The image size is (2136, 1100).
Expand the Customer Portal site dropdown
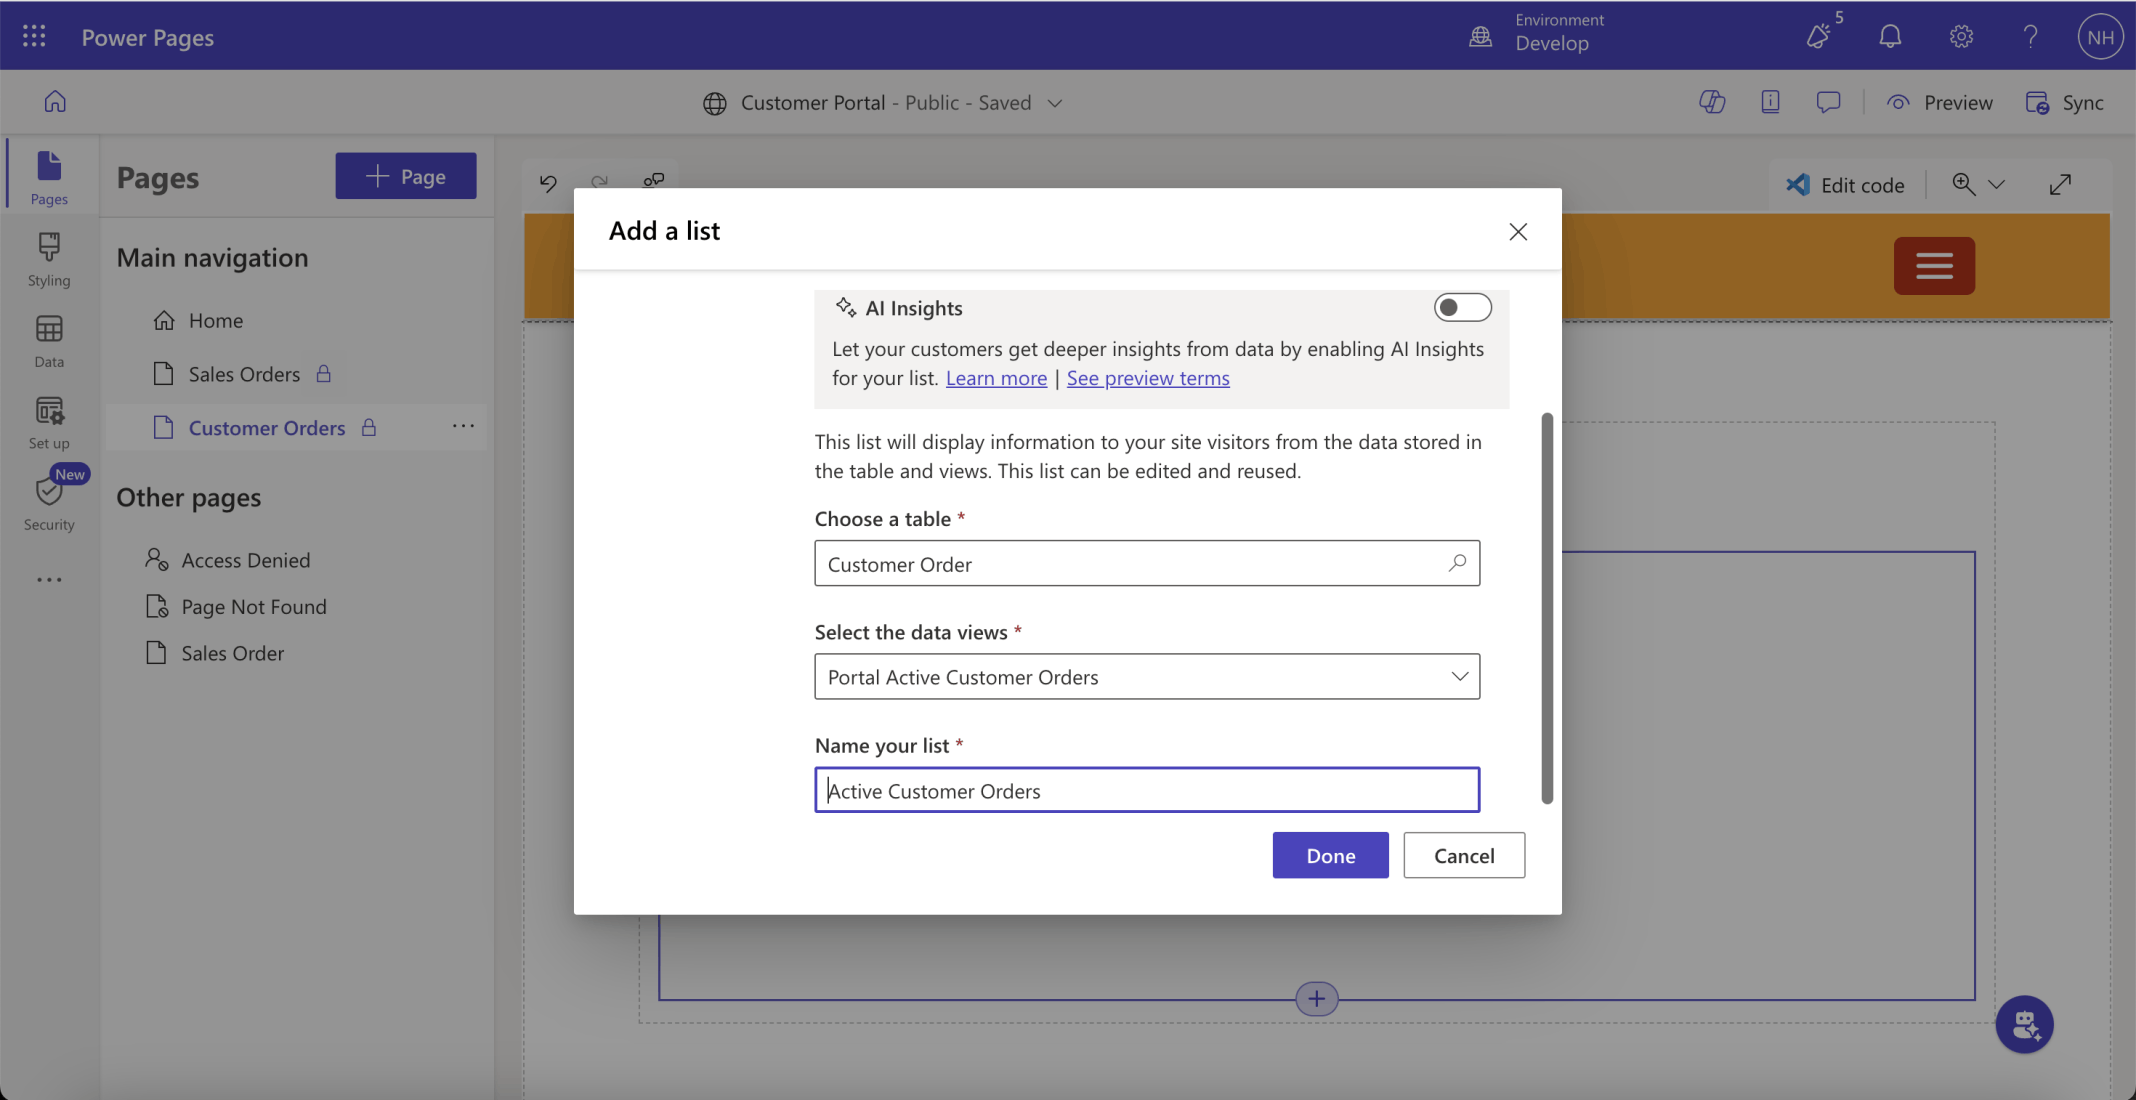pyautogui.click(x=1054, y=103)
